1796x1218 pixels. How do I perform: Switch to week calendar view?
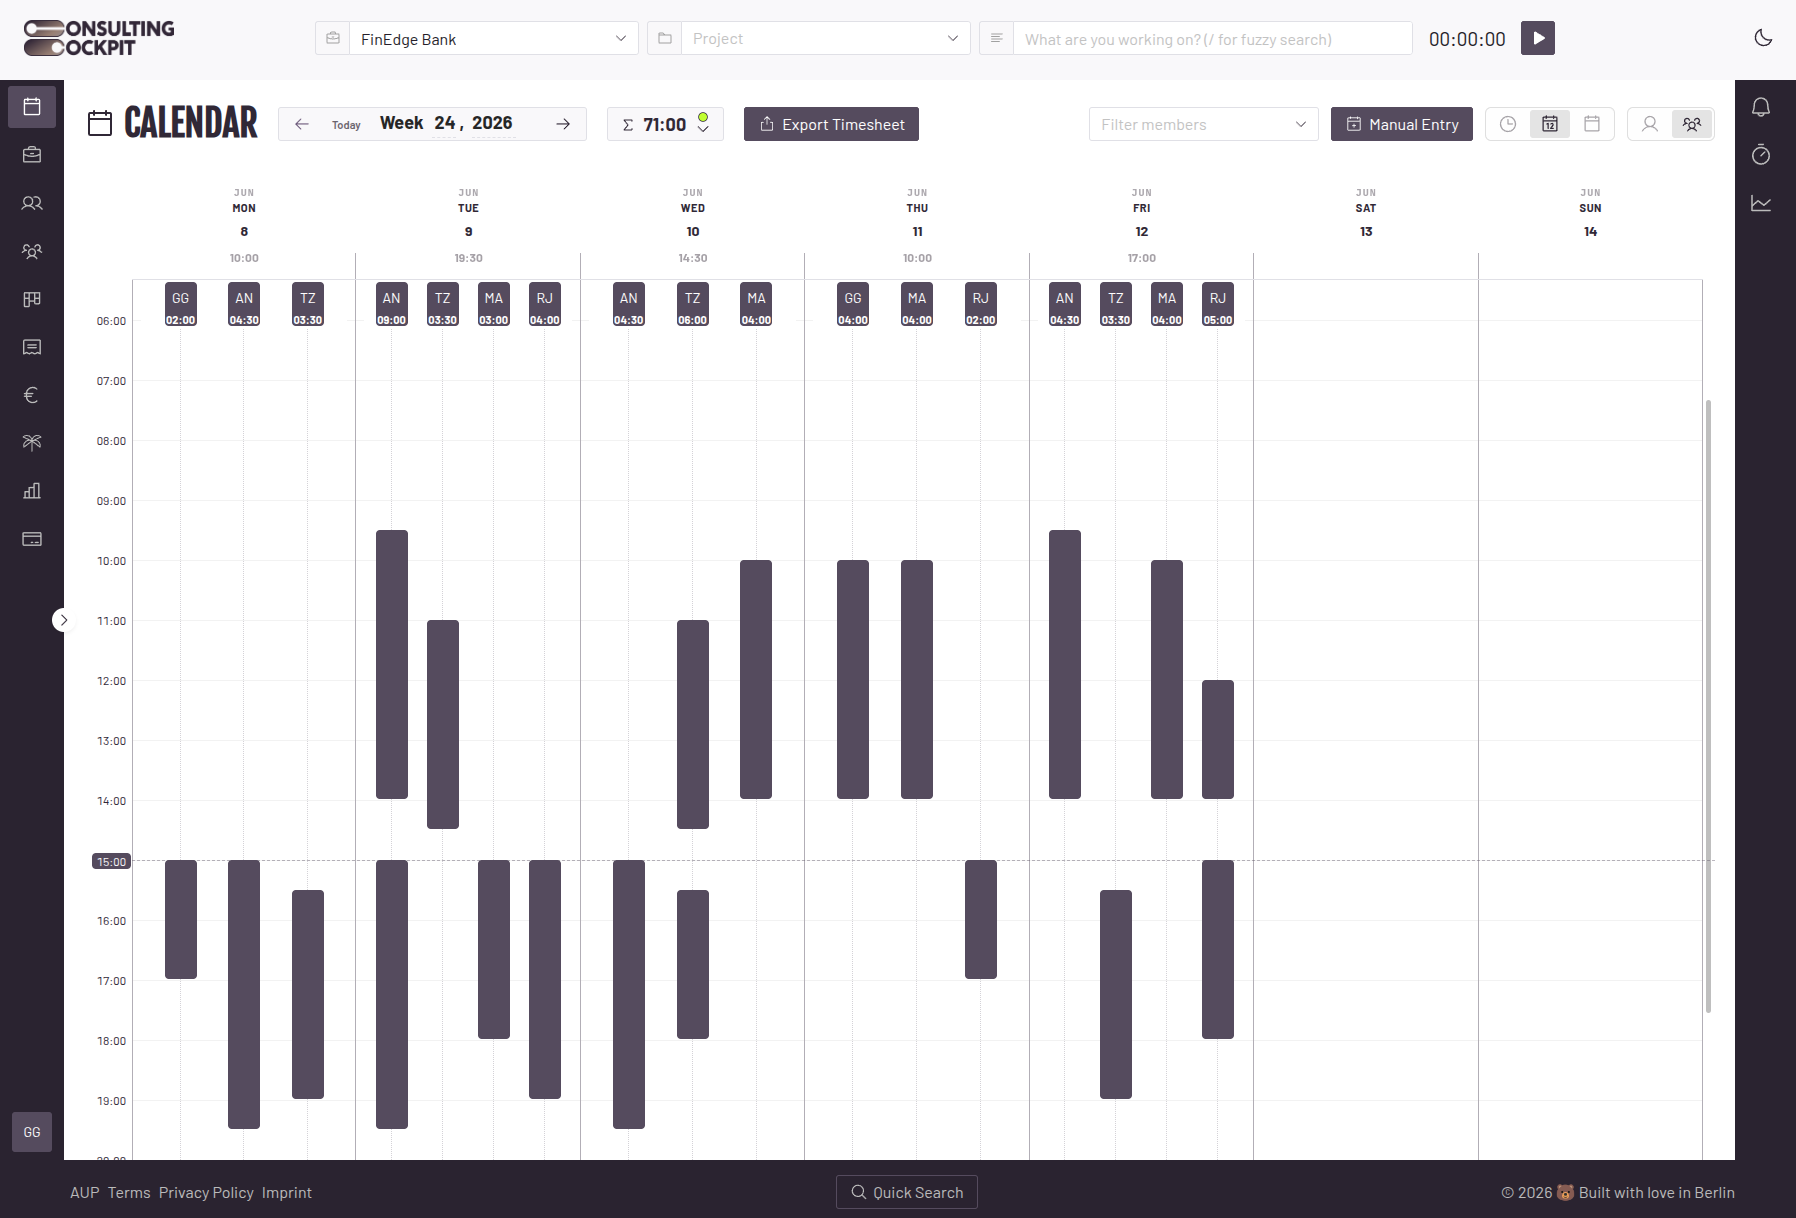[x=1549, y=124]
